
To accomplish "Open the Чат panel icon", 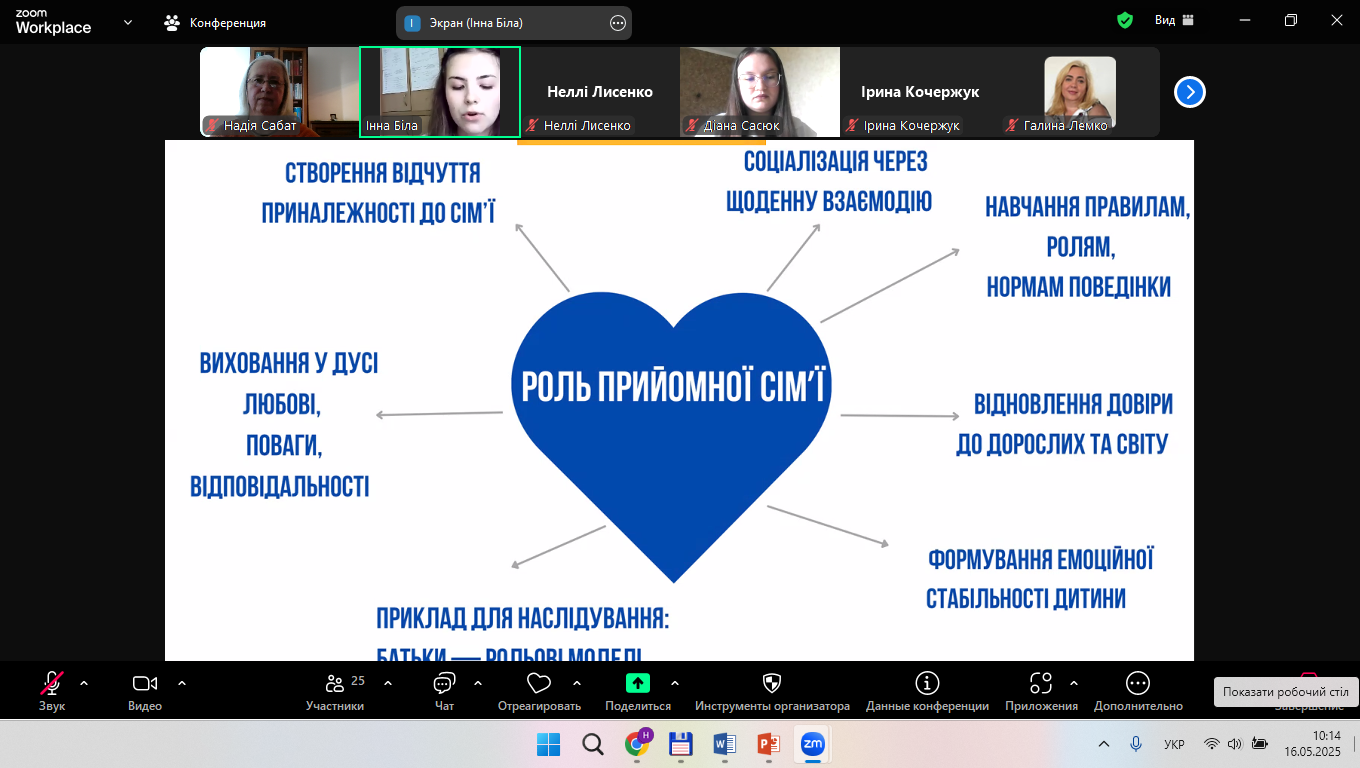I will 444,684.
